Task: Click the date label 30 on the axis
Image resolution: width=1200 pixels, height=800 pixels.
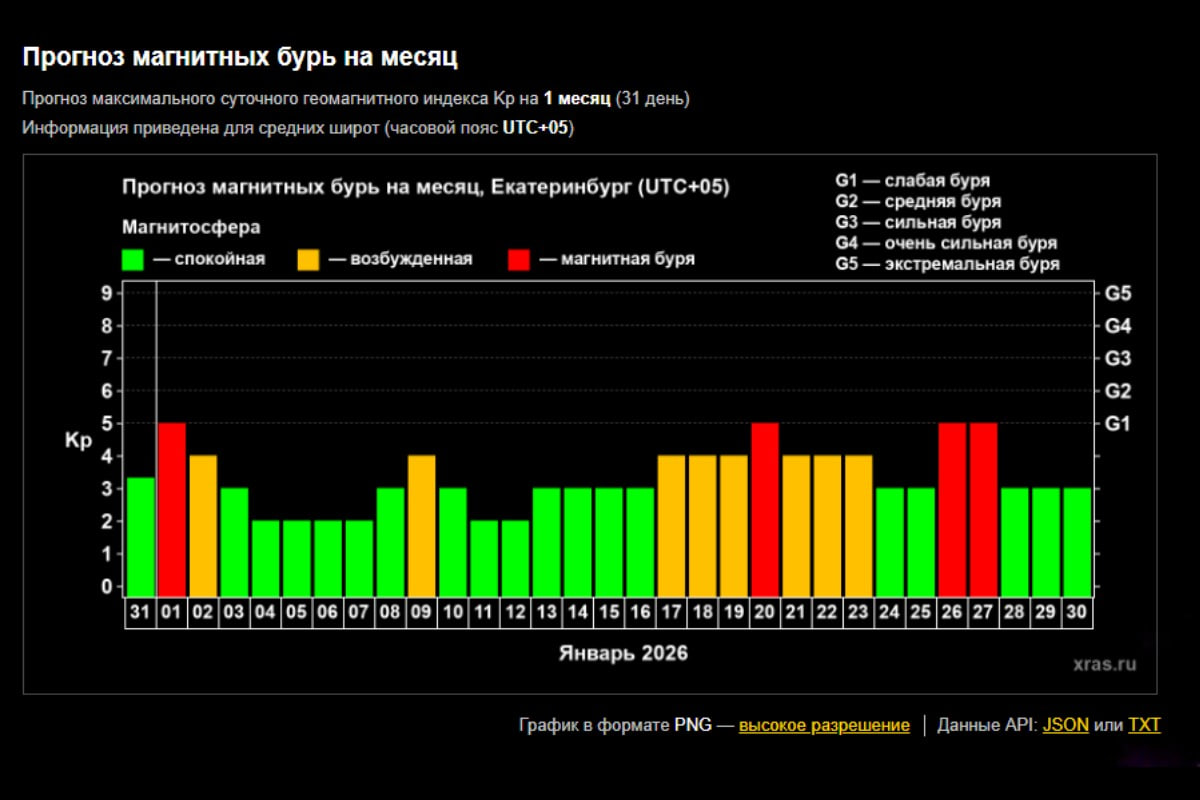Action: click(x=1077, y=612)
